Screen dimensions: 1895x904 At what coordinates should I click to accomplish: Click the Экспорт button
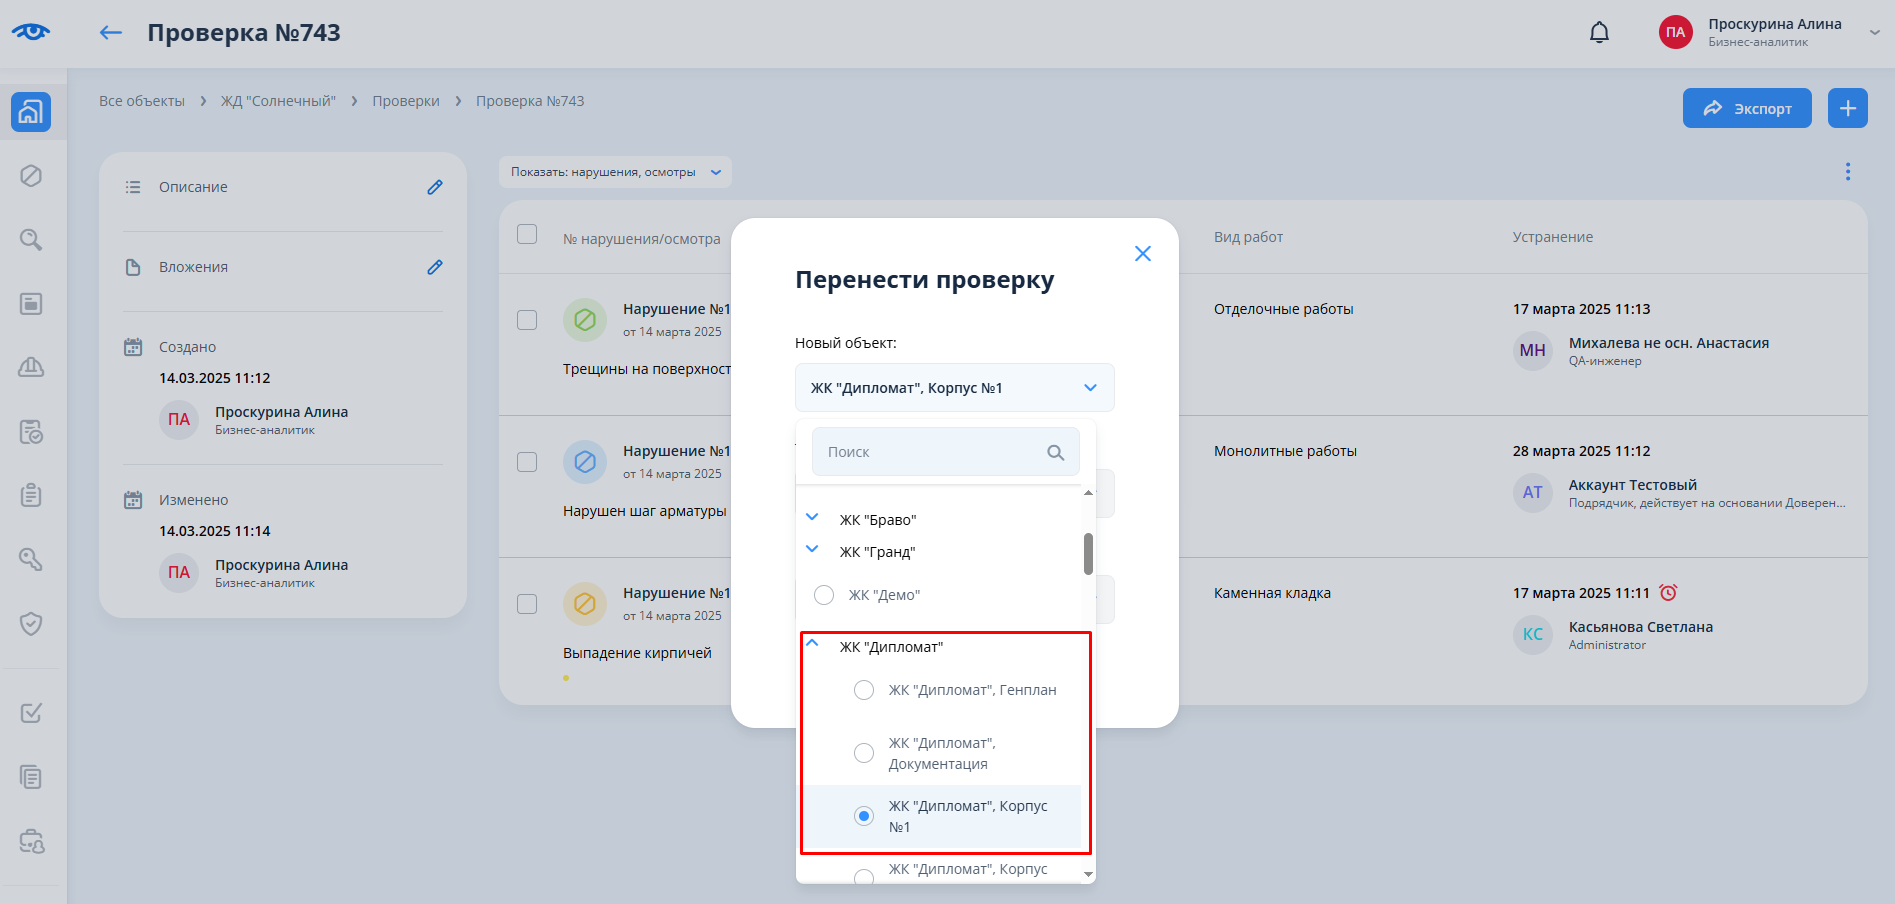(1746, 108)
